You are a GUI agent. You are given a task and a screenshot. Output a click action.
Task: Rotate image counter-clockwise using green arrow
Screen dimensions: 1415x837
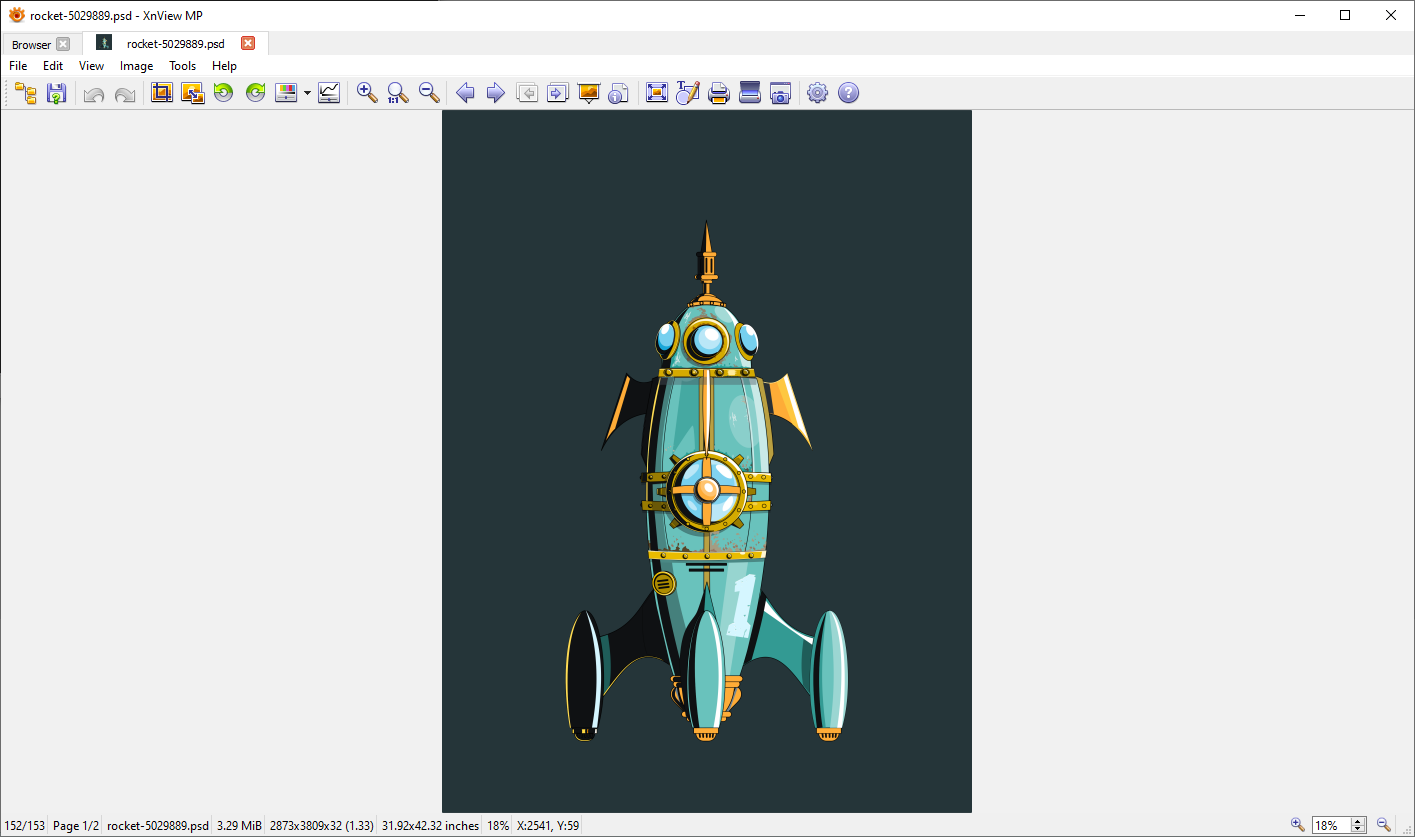223,93
